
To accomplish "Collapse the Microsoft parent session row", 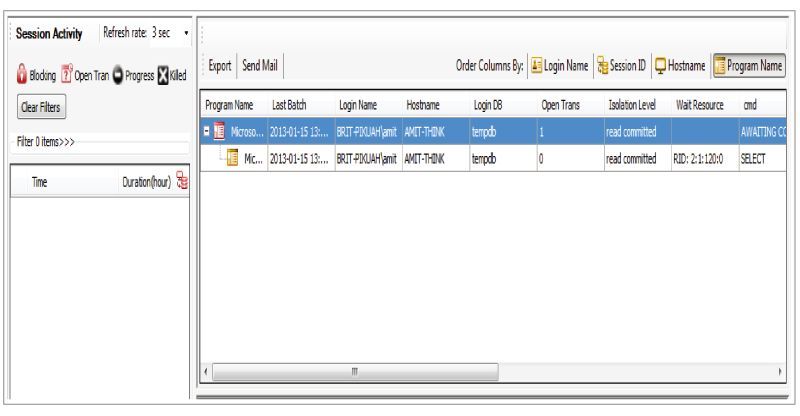I will point(206,131).
